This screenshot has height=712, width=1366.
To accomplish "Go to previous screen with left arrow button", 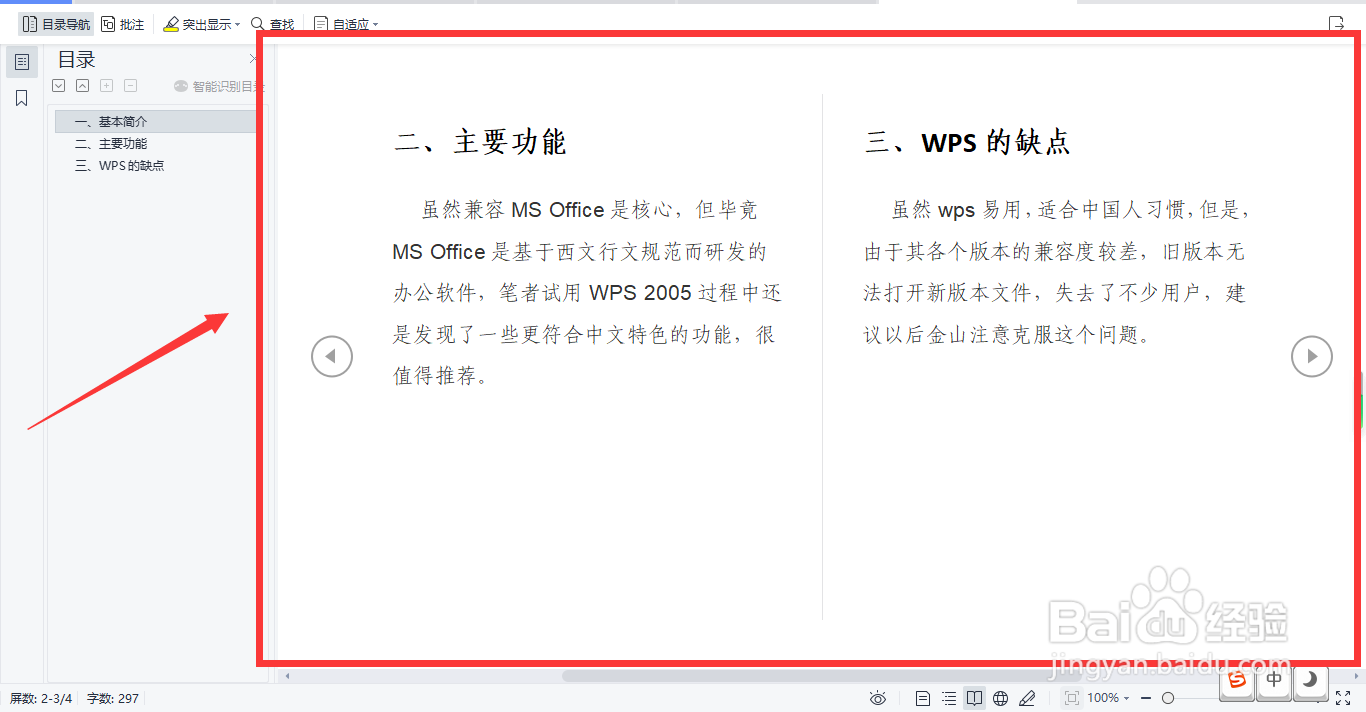I will [332, 356].
